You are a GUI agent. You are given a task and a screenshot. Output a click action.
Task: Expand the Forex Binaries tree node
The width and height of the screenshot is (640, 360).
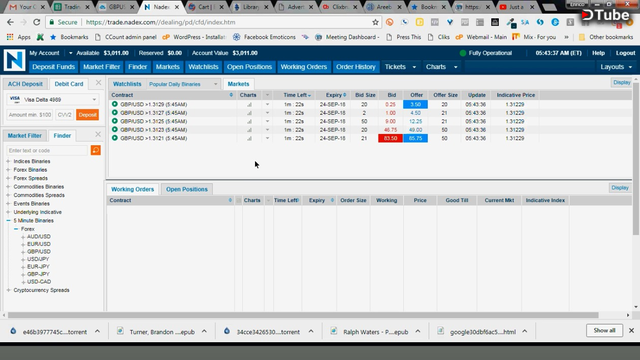click(8, 170)
